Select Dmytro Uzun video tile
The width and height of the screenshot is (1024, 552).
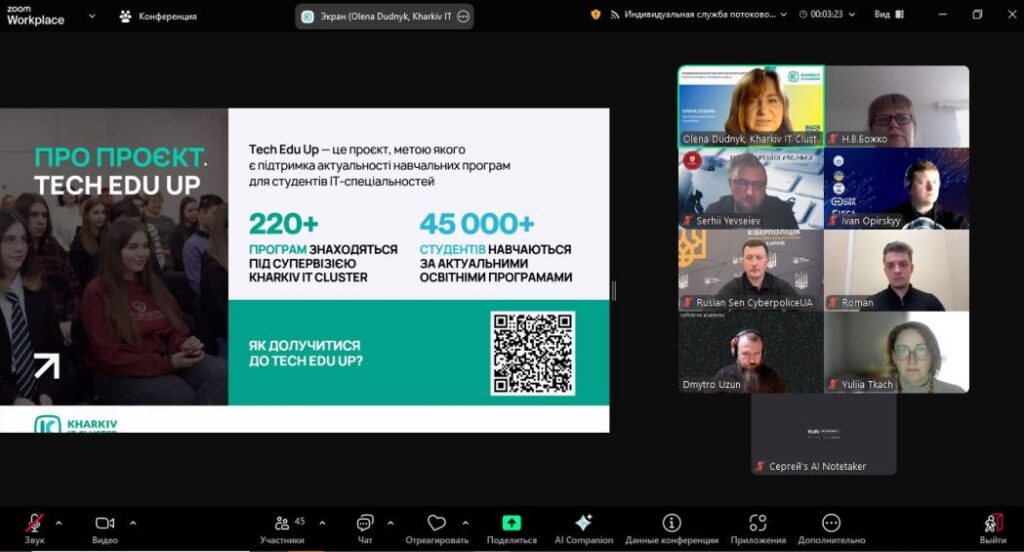tap(751, 352)
